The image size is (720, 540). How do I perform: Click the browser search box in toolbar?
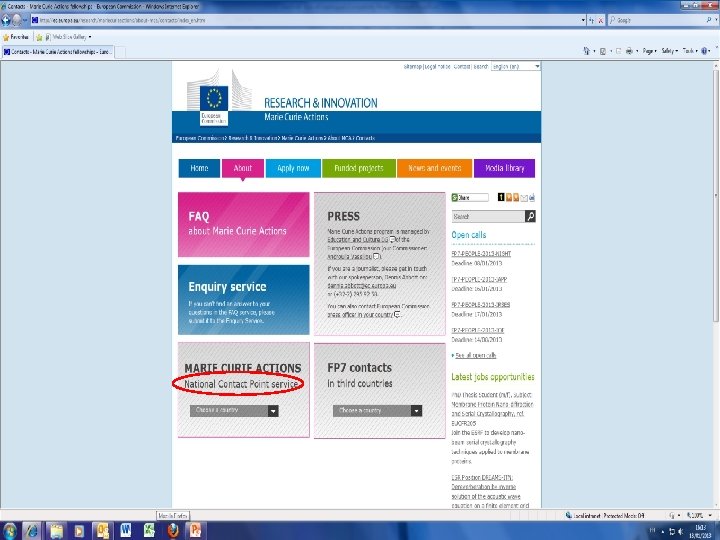tap(659, 20)
